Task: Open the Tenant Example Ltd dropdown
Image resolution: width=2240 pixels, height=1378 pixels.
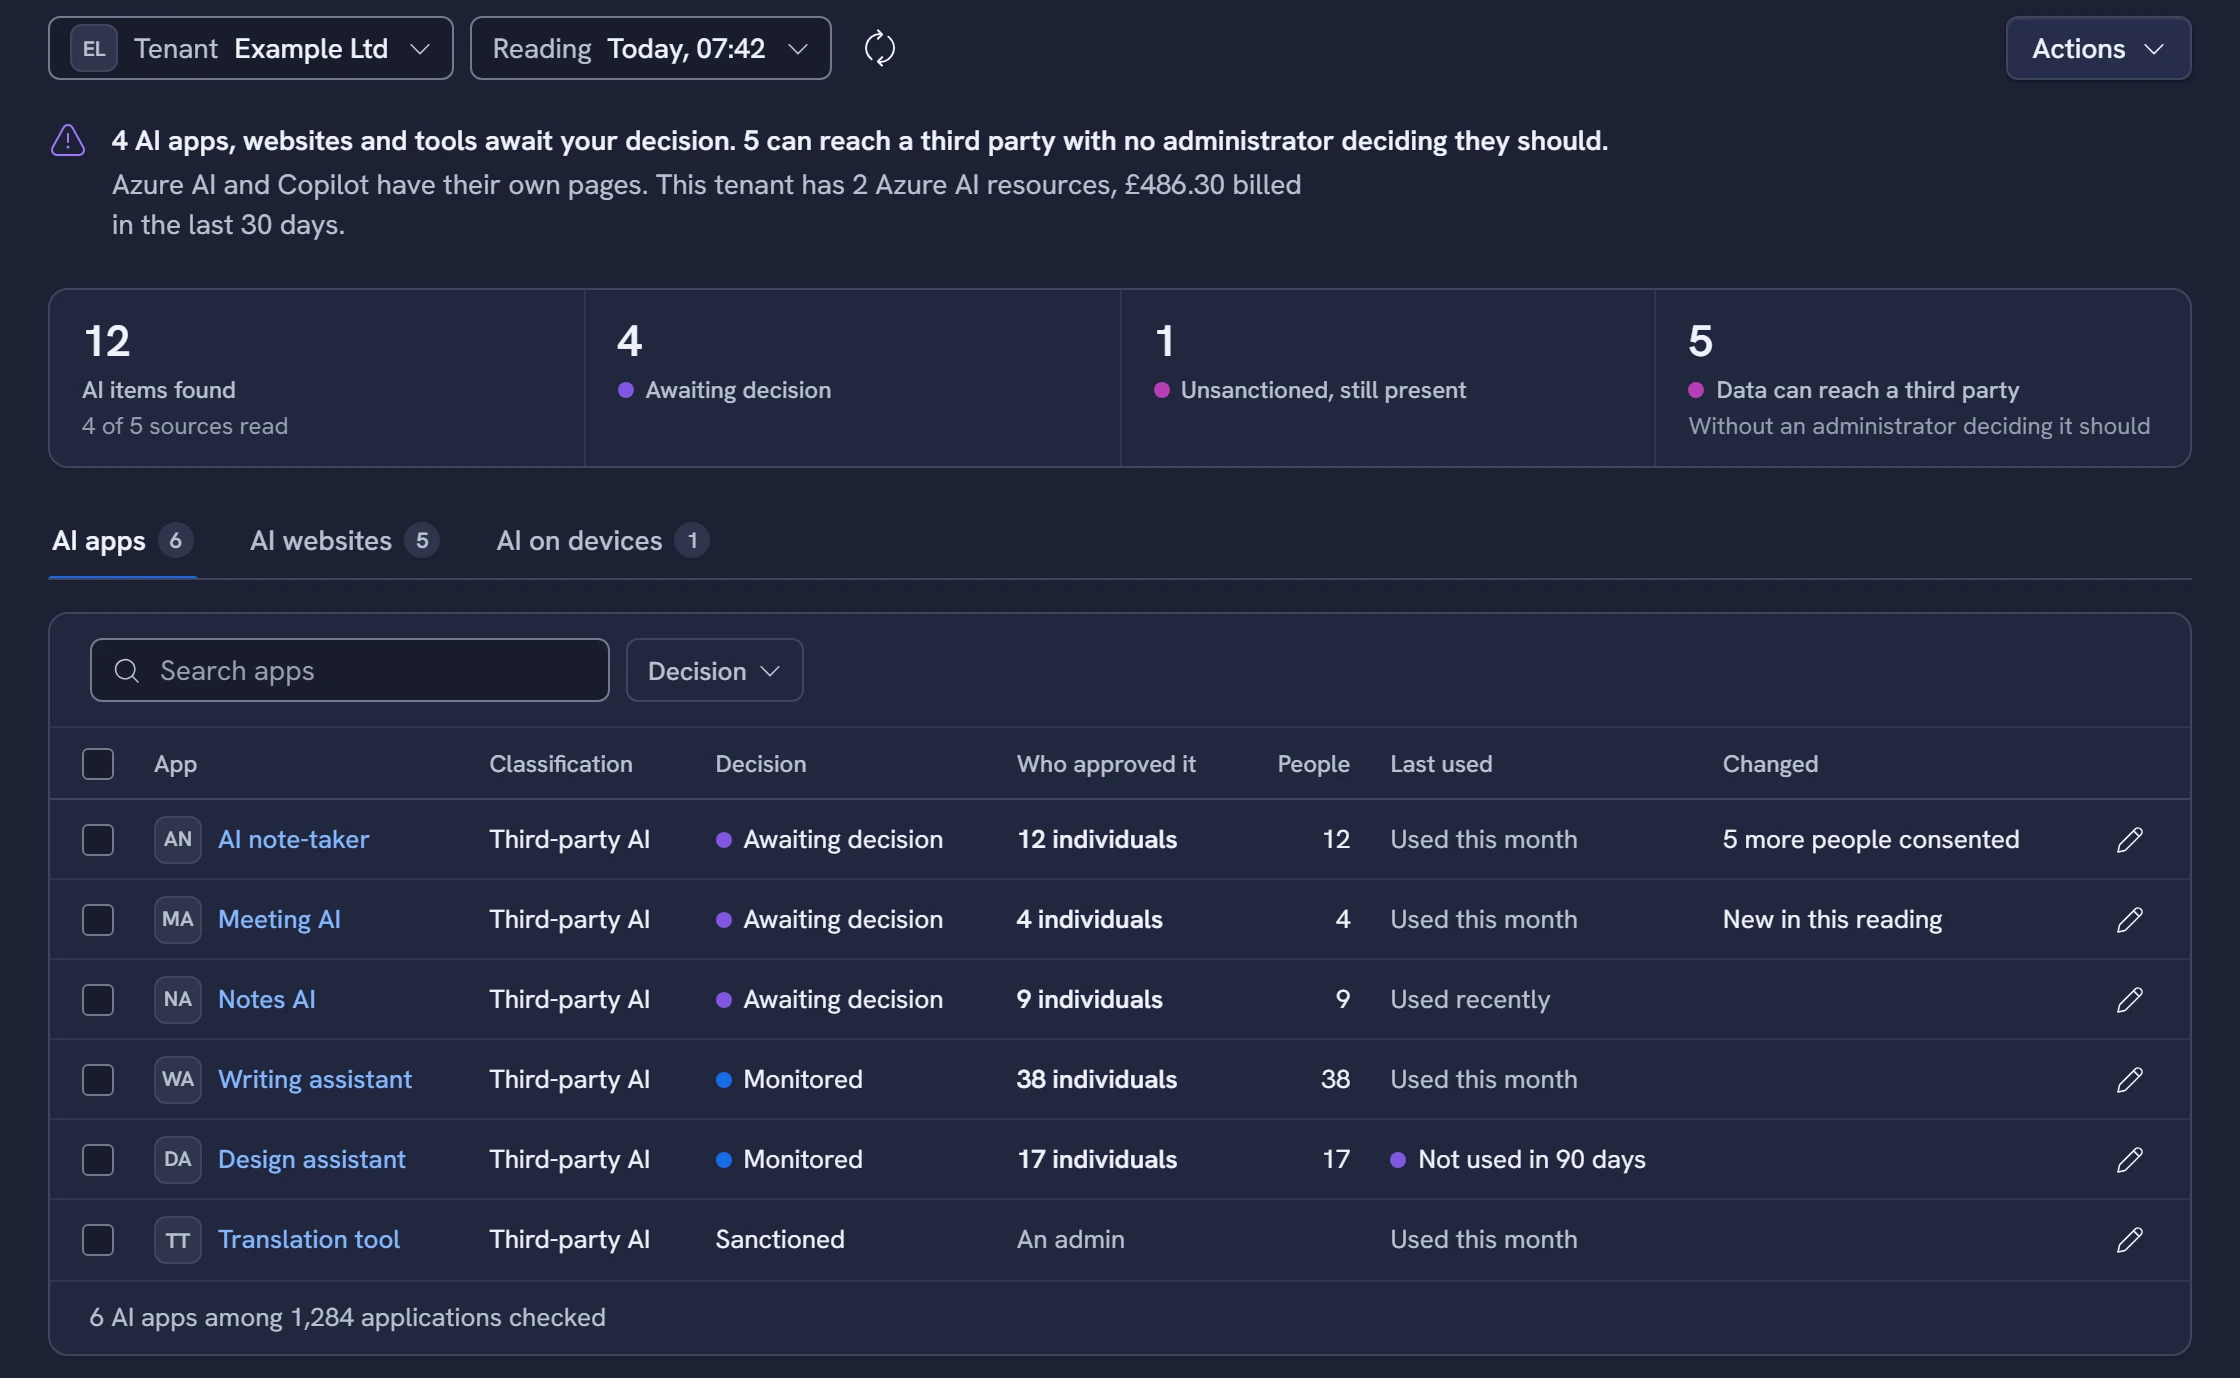Action: point(251,48)
